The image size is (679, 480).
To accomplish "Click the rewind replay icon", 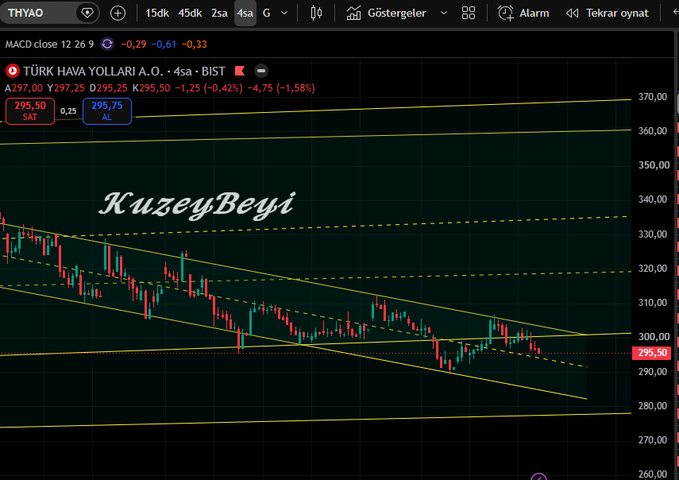I will pos(572,13).
